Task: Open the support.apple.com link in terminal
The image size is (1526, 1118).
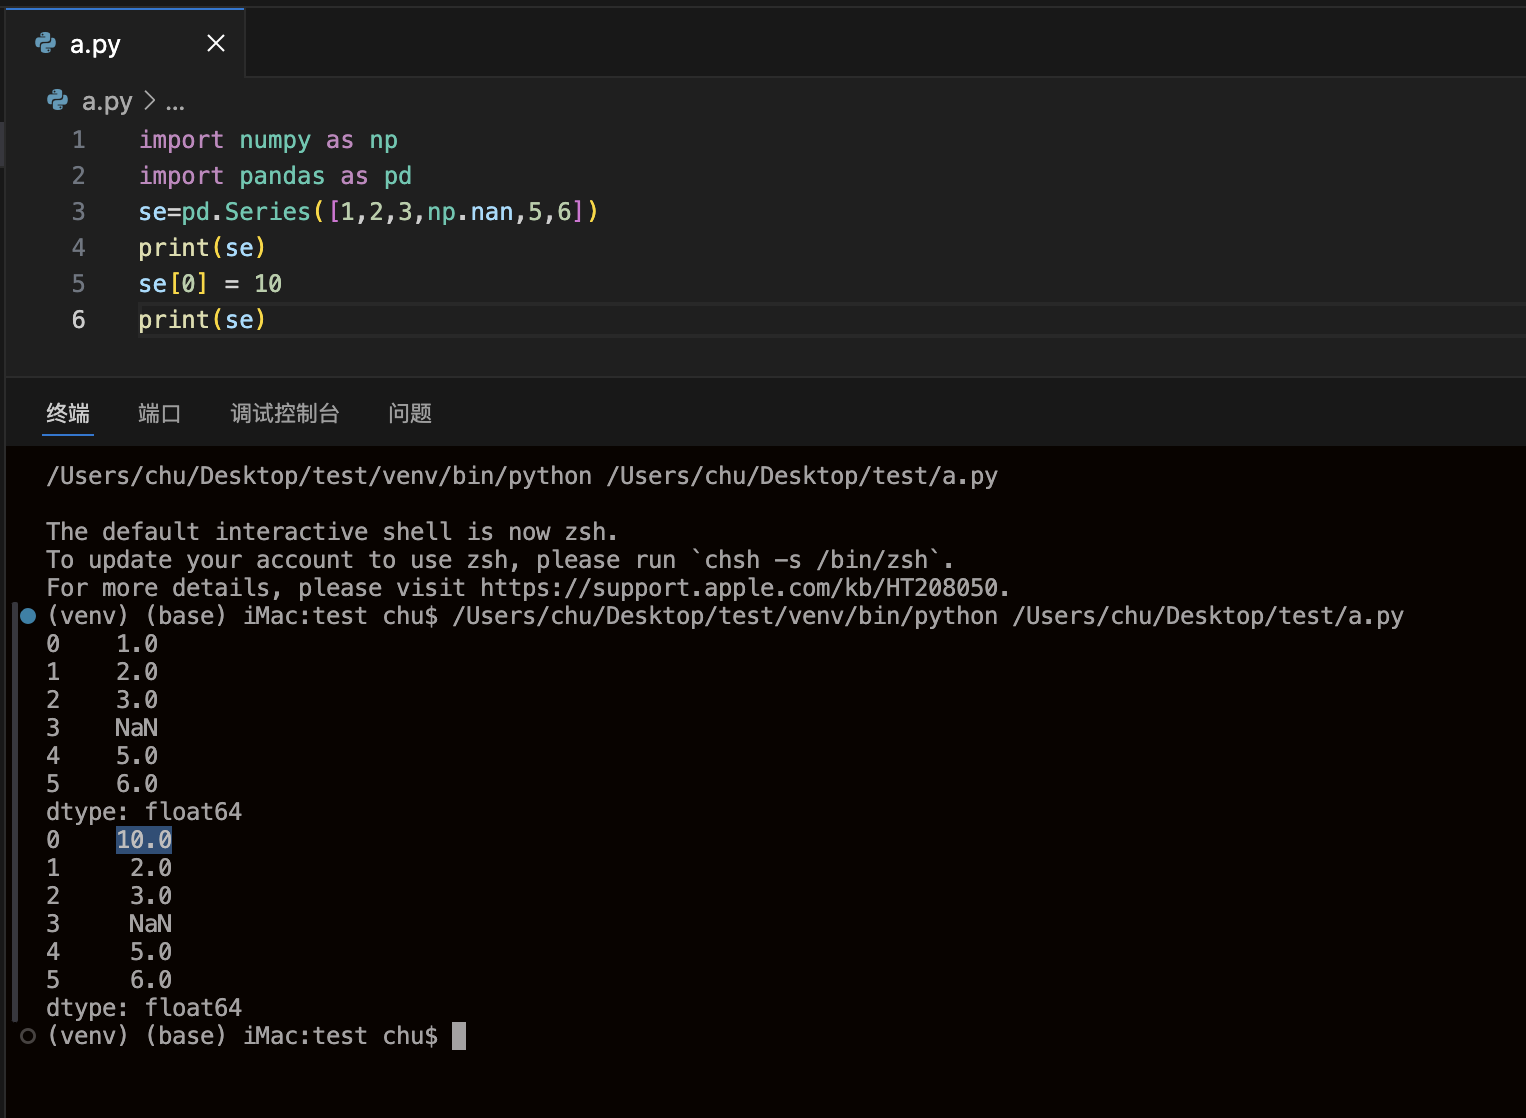Action: point(743,588)
